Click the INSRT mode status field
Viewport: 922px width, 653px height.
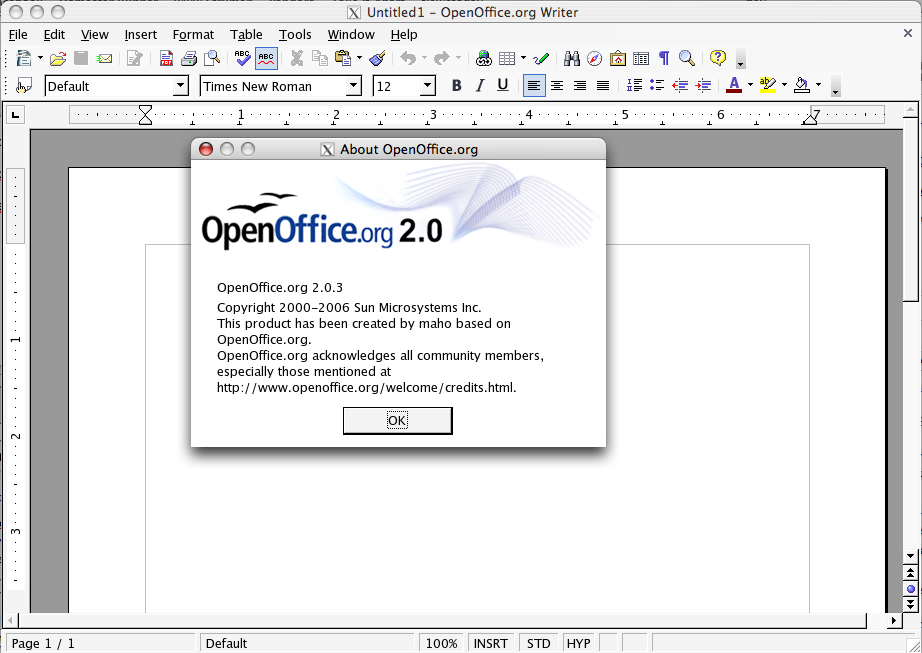(x=490, y=644)
